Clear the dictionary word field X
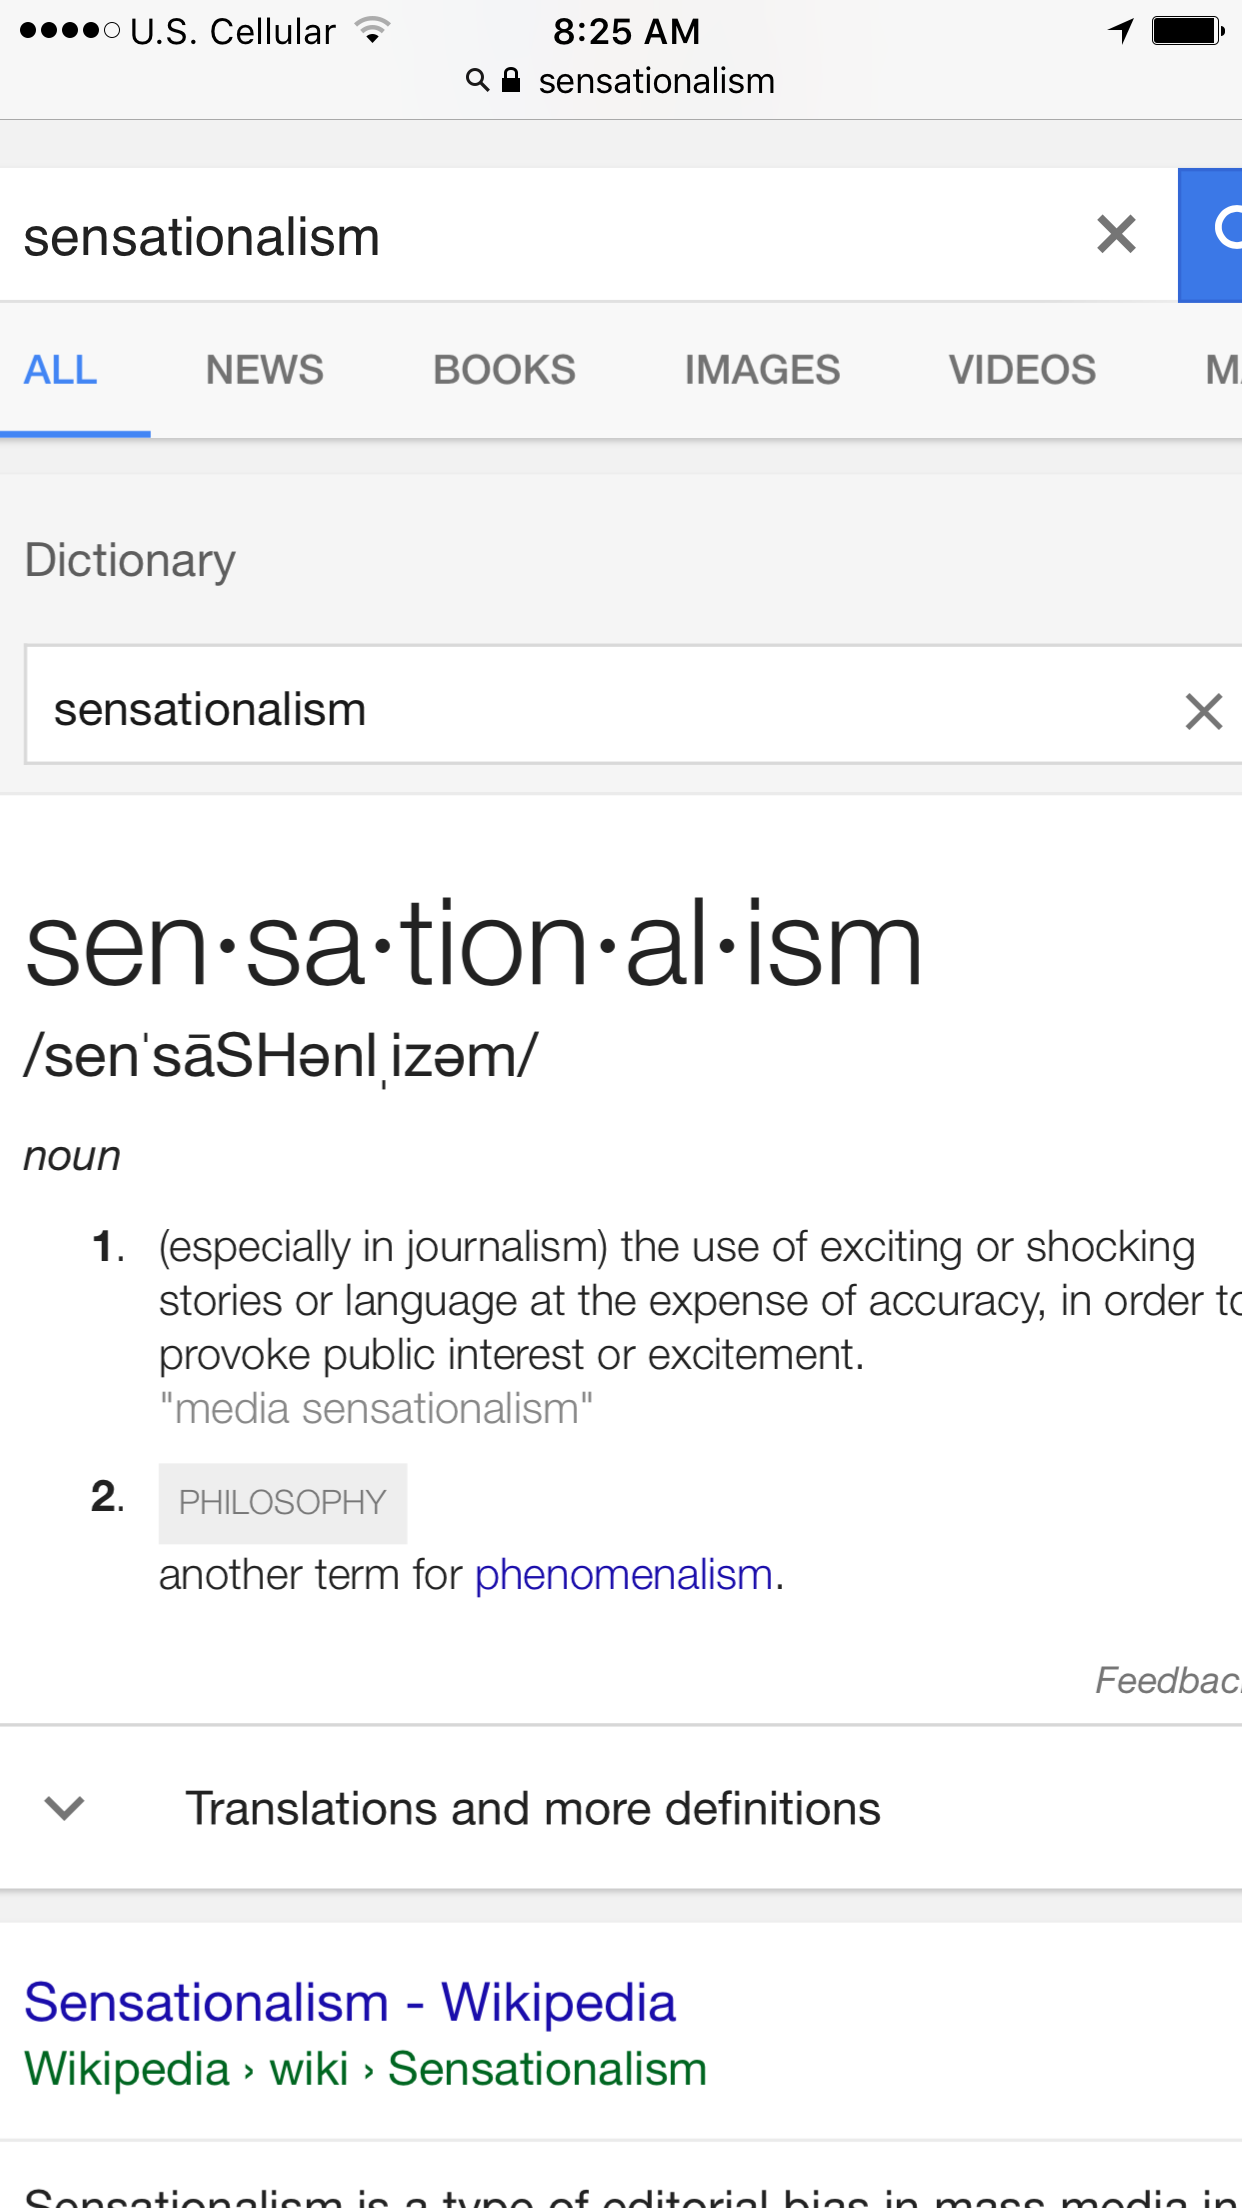 [1204, 711]
